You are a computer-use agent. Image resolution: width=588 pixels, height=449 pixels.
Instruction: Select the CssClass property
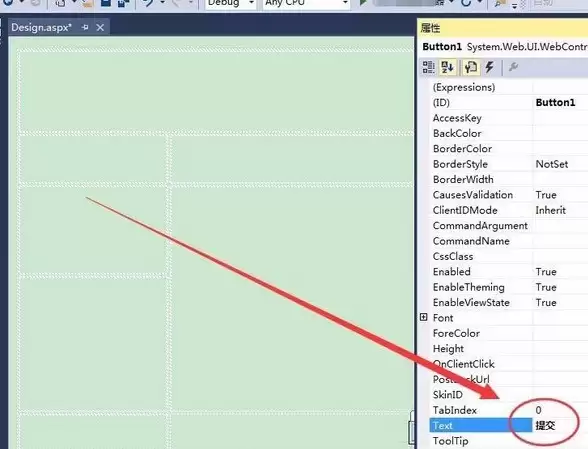(x=453, y=256)
